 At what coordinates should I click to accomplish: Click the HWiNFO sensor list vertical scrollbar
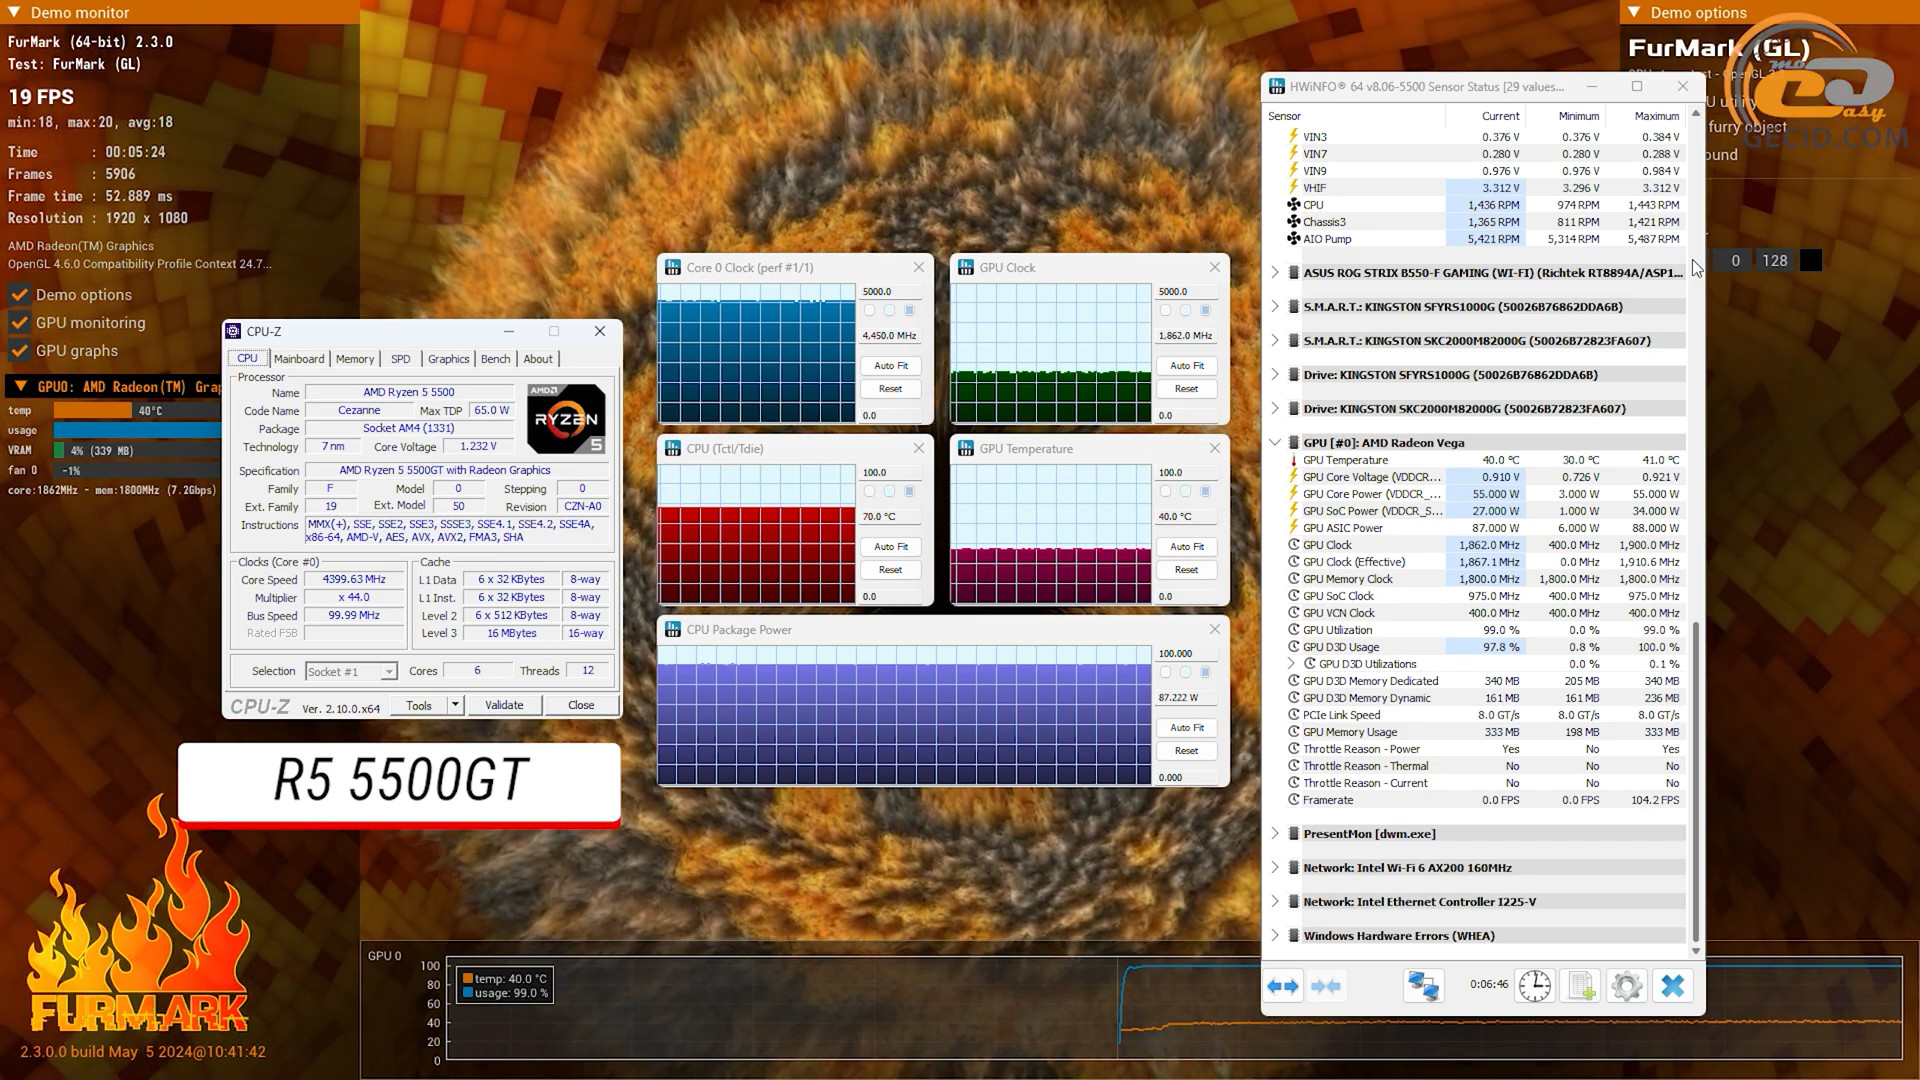[x=1695, y=780]
